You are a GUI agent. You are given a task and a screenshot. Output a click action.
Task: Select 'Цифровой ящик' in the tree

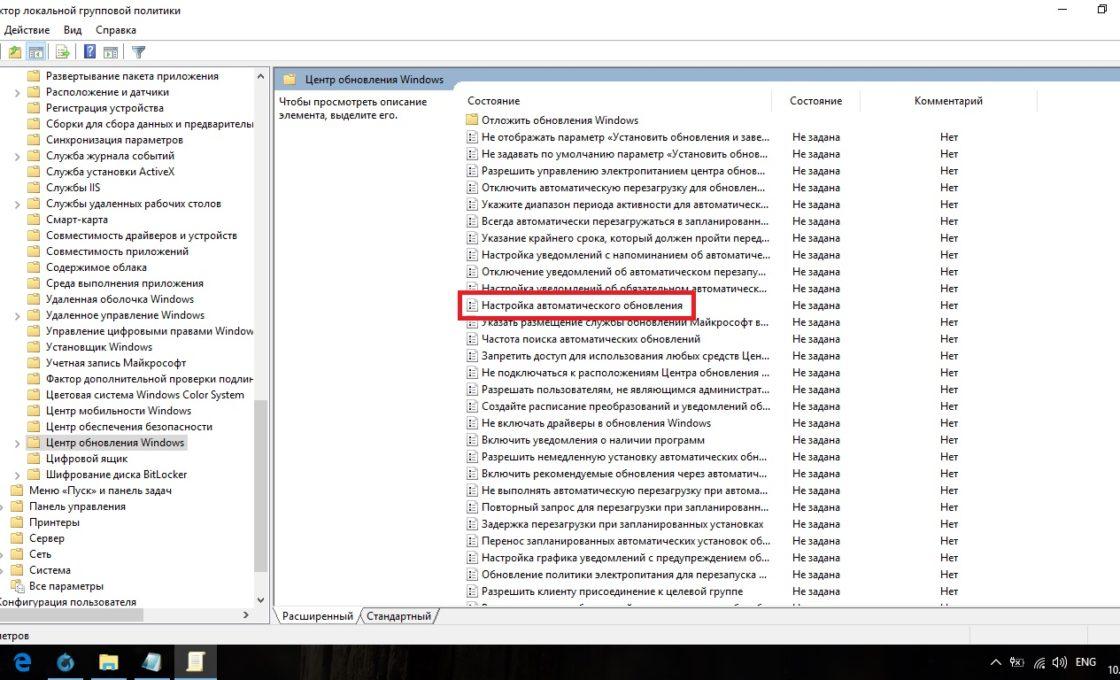click(86, 459)
